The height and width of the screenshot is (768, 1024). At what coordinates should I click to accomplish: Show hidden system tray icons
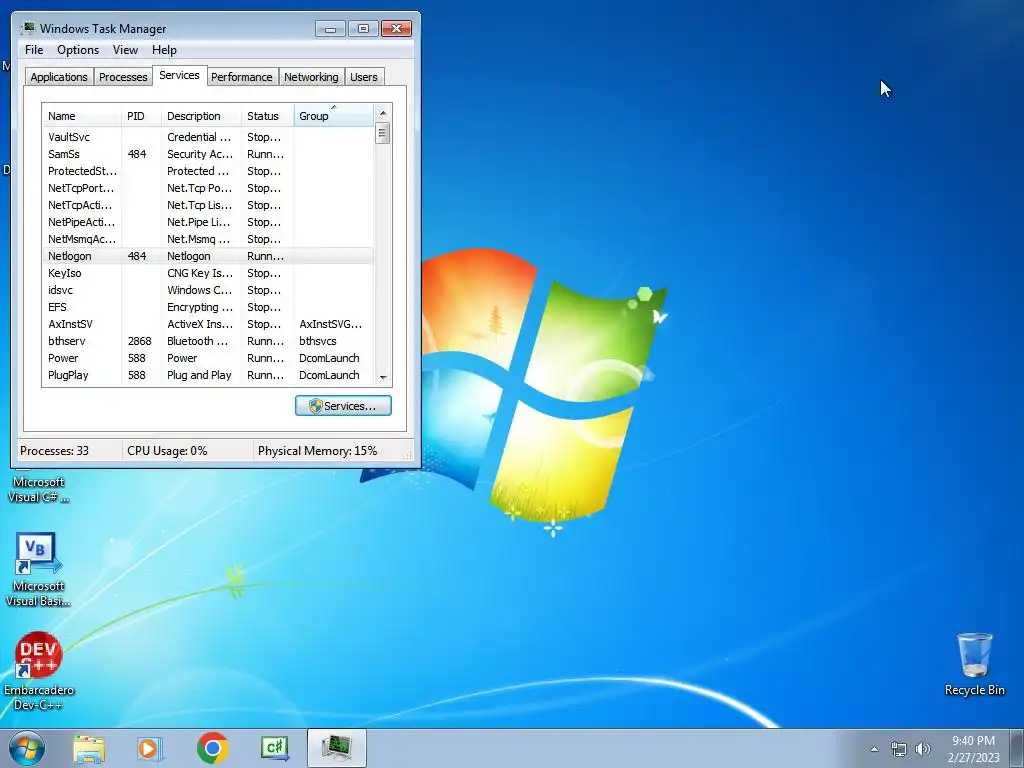tap(874, 749)
